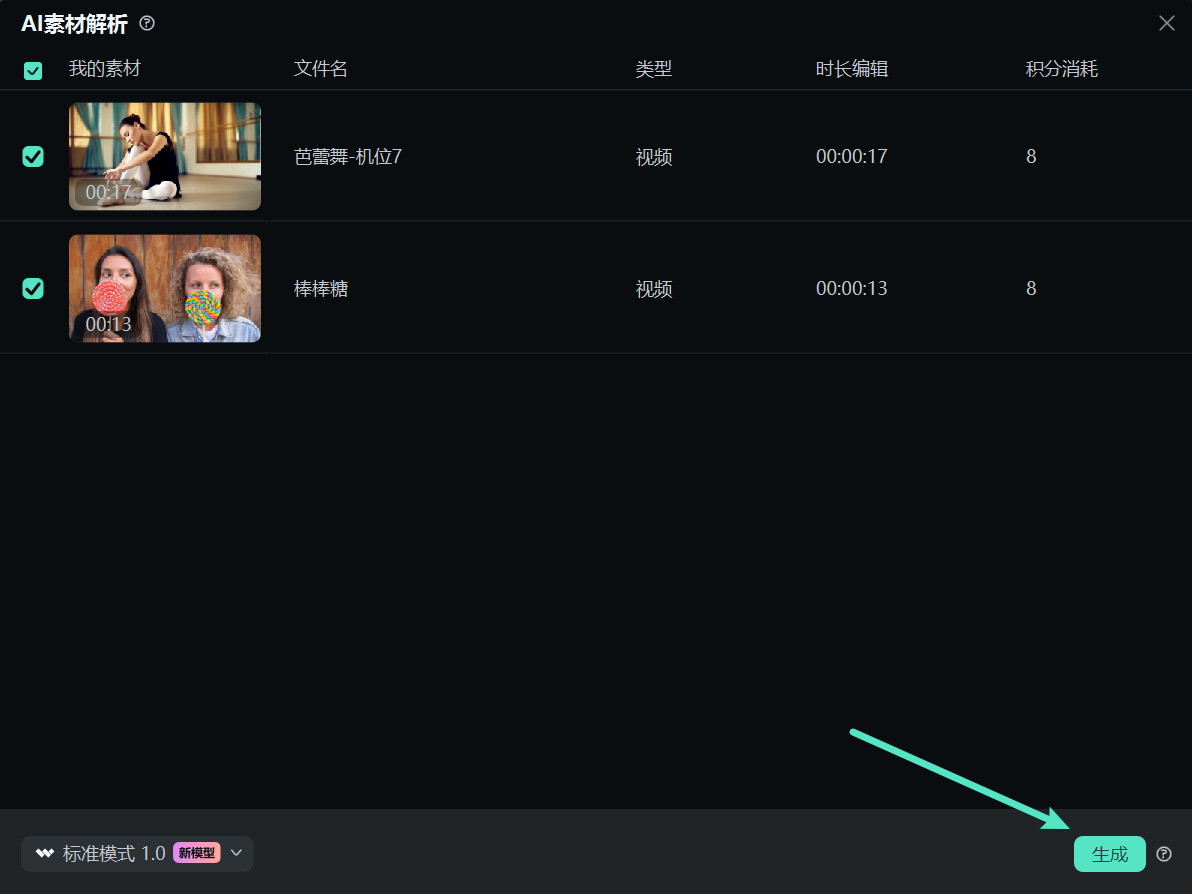This screenshot has width=1192, height=894.
Task: Click the help icon beside AI素材解析 title
Action: 147,24
